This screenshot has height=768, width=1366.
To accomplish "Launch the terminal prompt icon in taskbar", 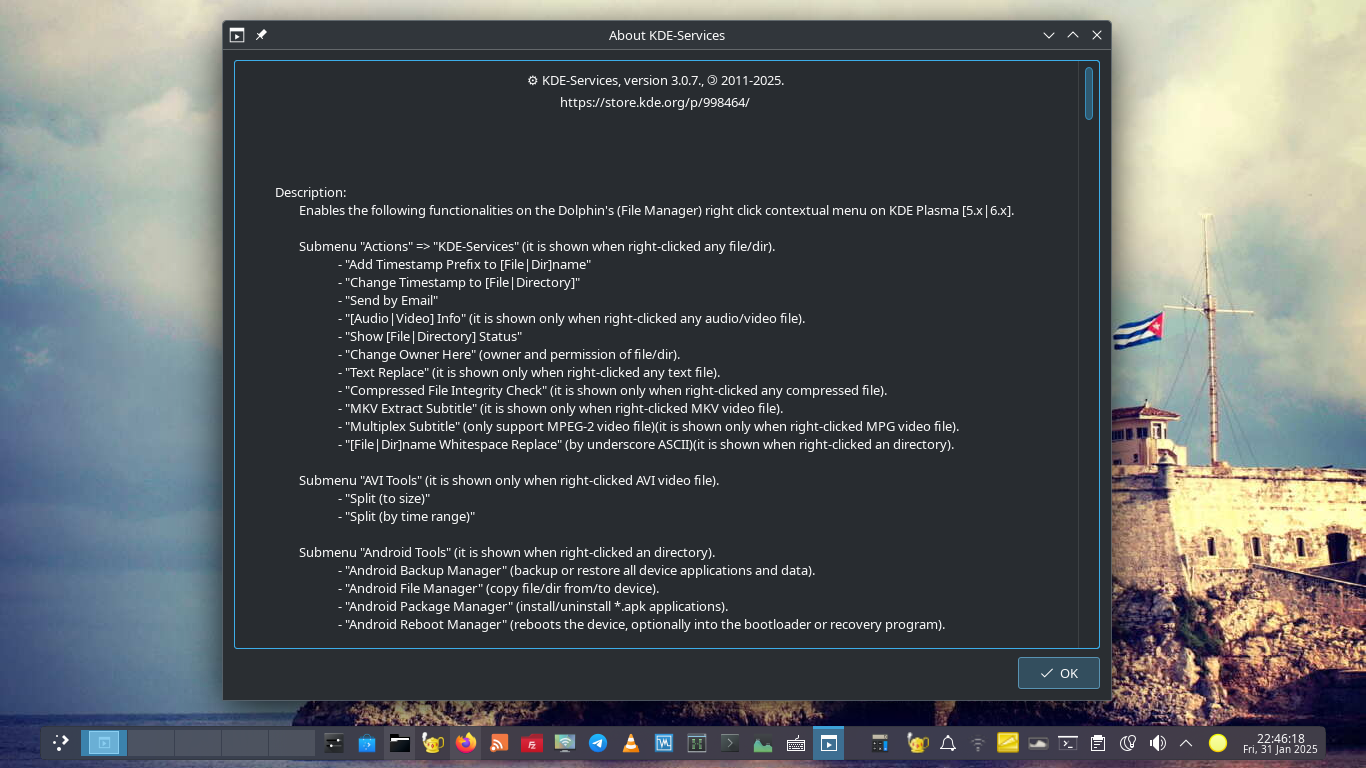I will click(730, 743).
